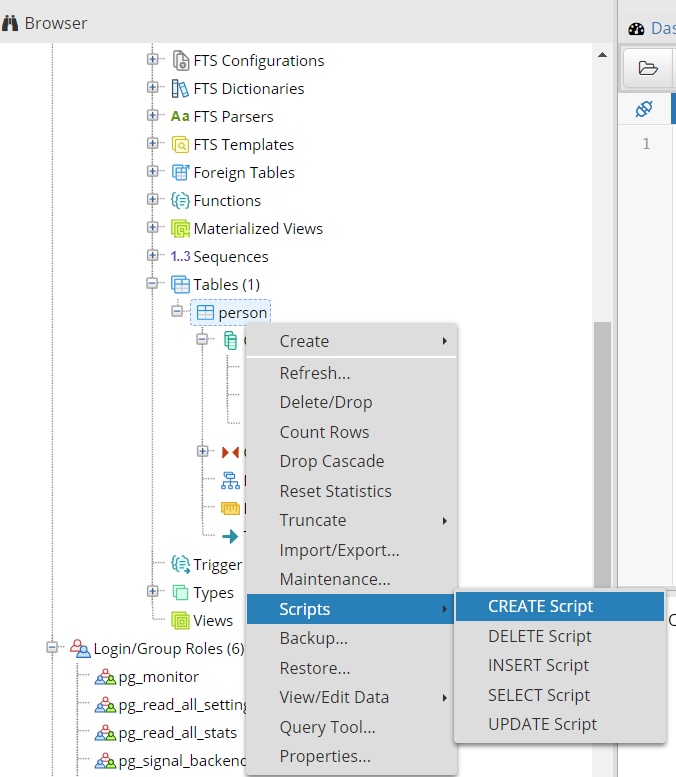Screen dimensions: 676x777
Task: Expand the Types tree node
Action: [153, 591]
